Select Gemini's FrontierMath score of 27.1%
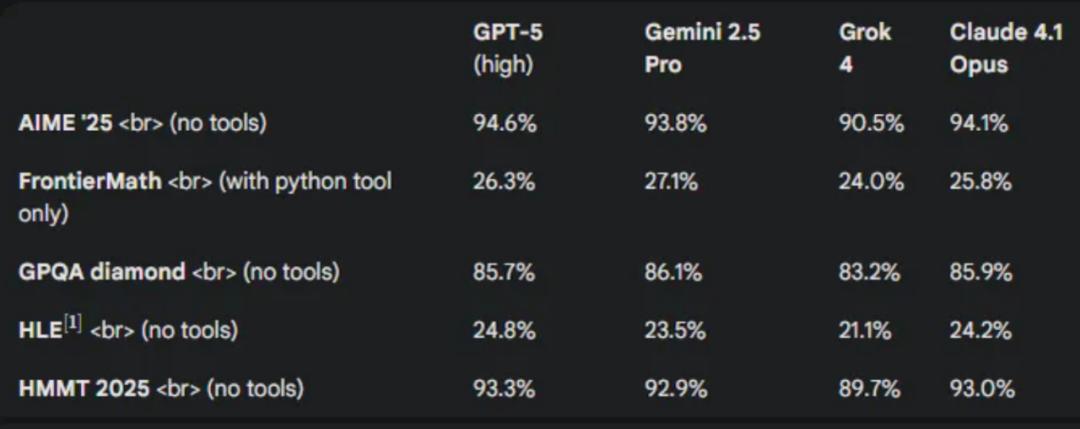This screenshot has height=429, width=1080. click(673, 182)
